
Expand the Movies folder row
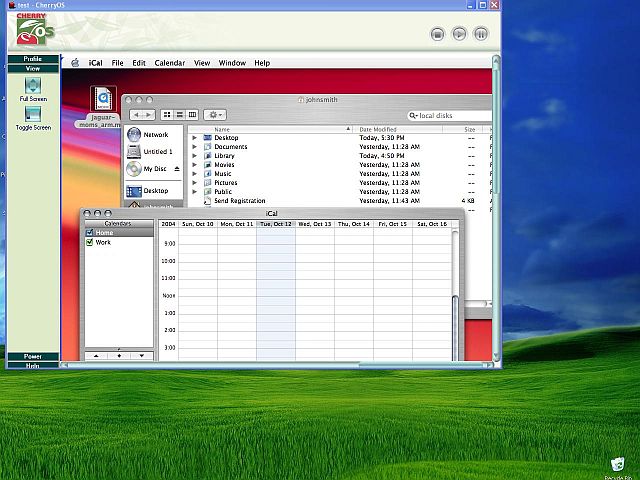tap(195, 165)
